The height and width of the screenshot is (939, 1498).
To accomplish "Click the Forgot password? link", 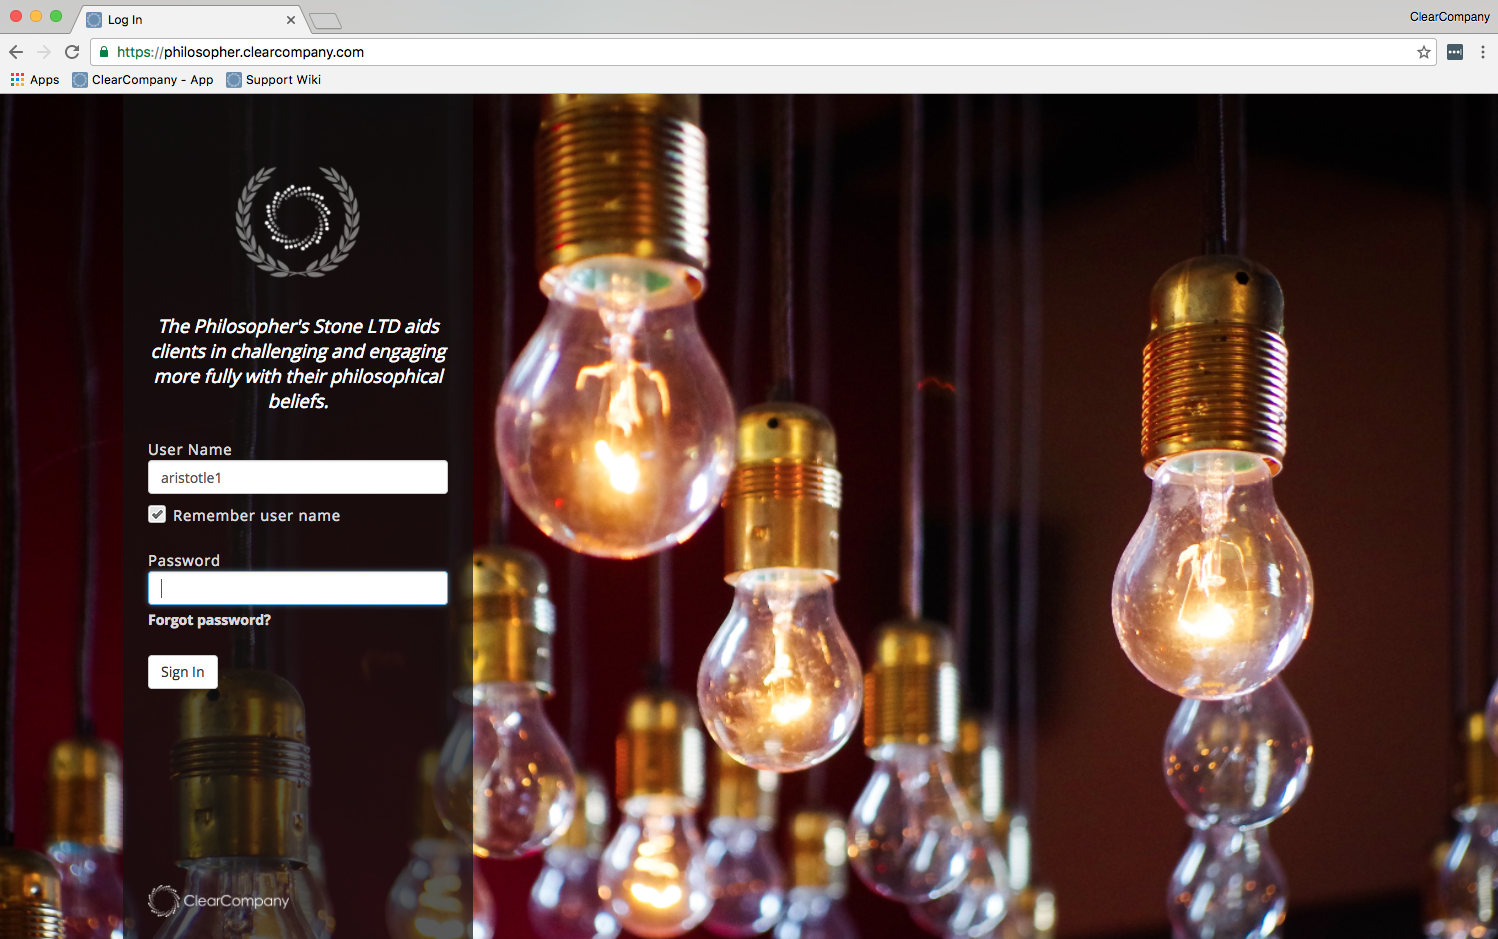I will click(209, 620).
